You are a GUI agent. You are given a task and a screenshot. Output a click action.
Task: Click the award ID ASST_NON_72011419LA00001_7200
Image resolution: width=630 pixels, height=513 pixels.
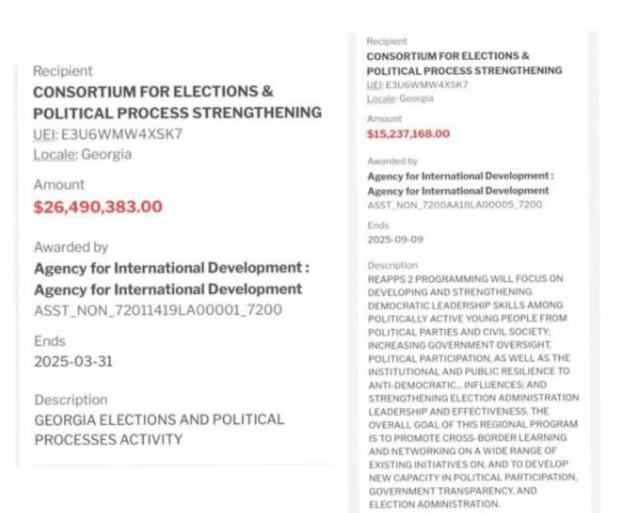(x=158, y=310)
